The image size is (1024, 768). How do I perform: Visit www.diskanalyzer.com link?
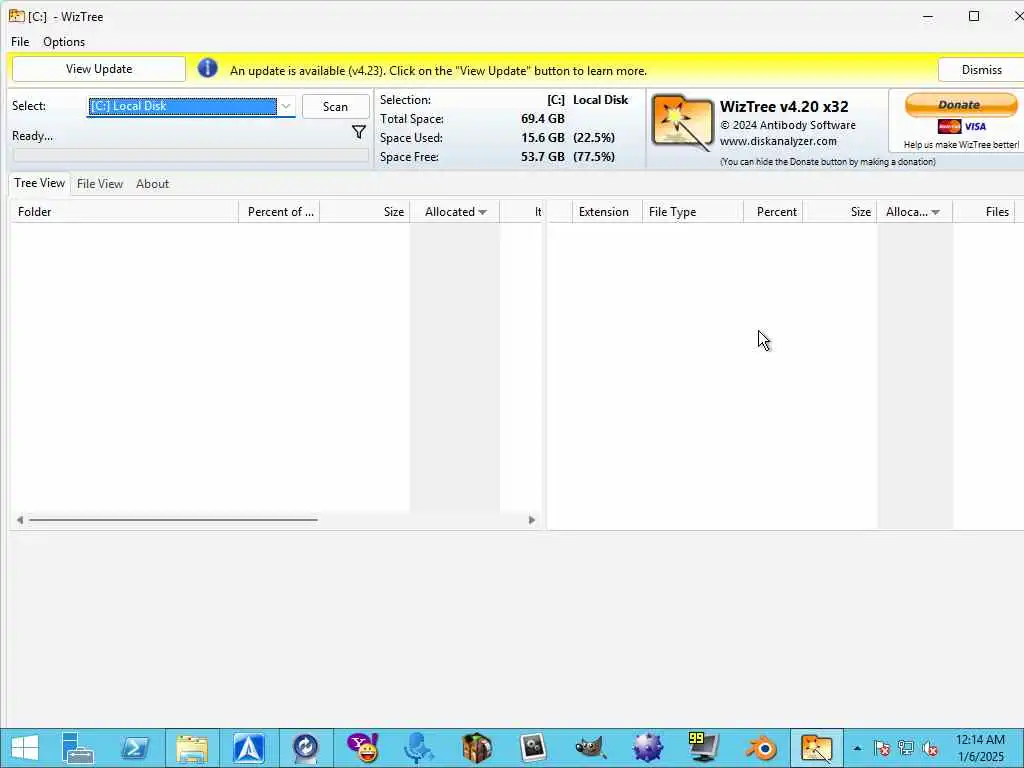pyautogui.click(x=778, y=141)
